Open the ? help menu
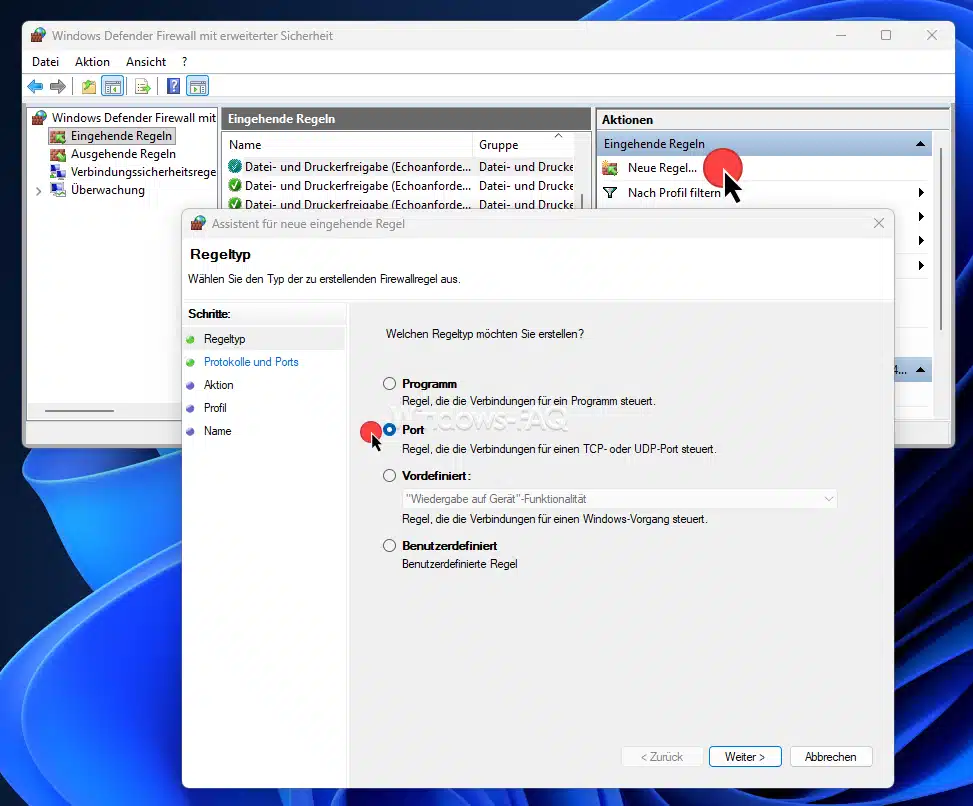973x806 pixels. pos(184,62)
